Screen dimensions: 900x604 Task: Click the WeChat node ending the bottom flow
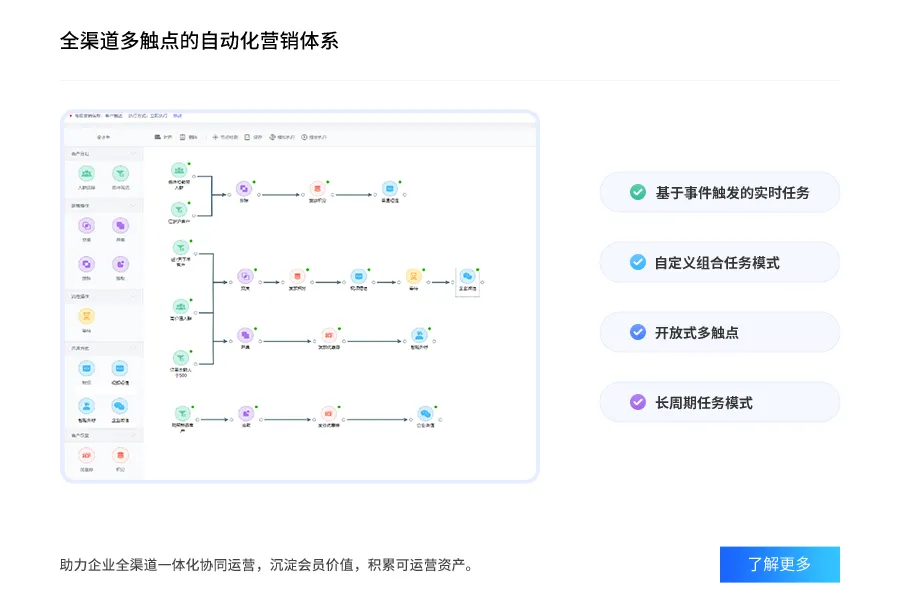coord(425,413)
